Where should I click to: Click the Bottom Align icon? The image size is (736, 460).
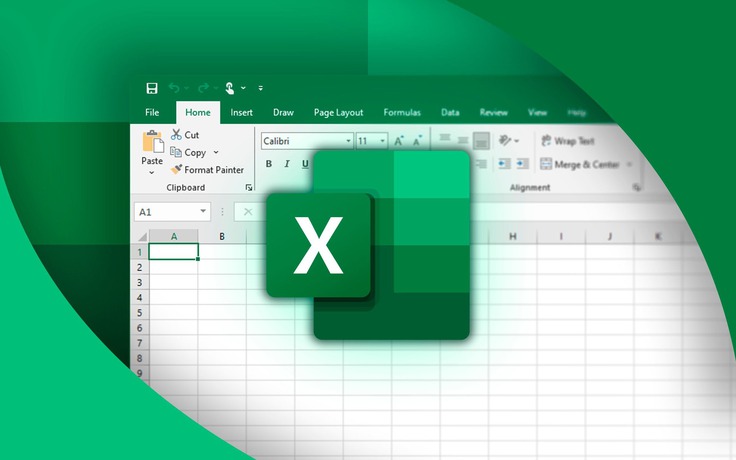coord(482,140)
